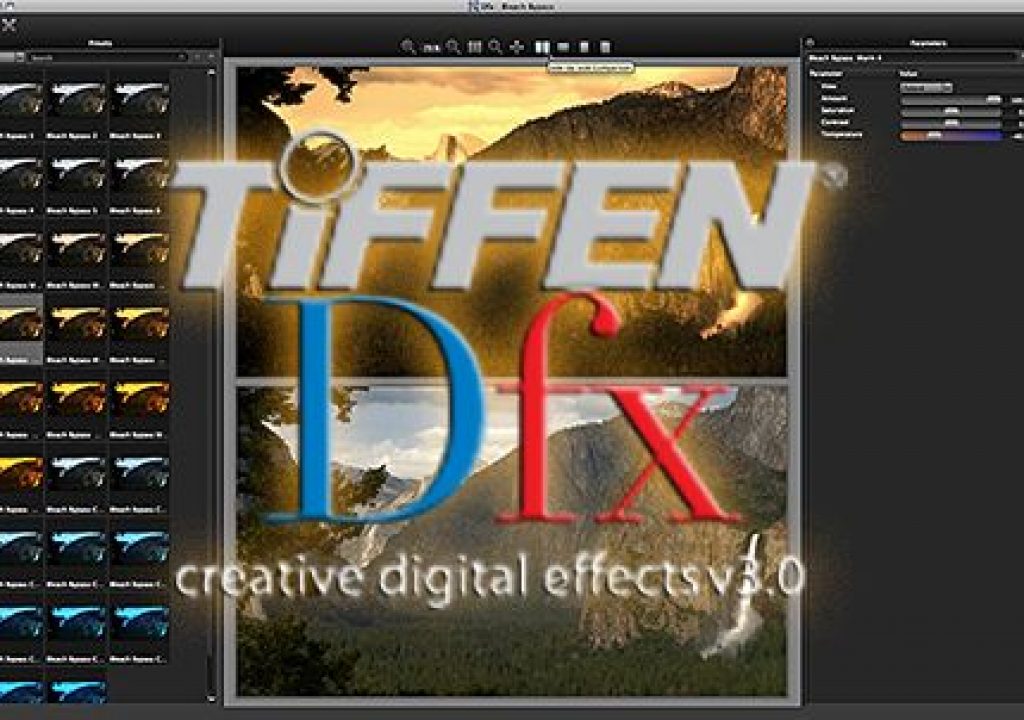This screenshot has height=720, width=1024.
Task: Click the Presets panel title
Action: pos(99,43)
